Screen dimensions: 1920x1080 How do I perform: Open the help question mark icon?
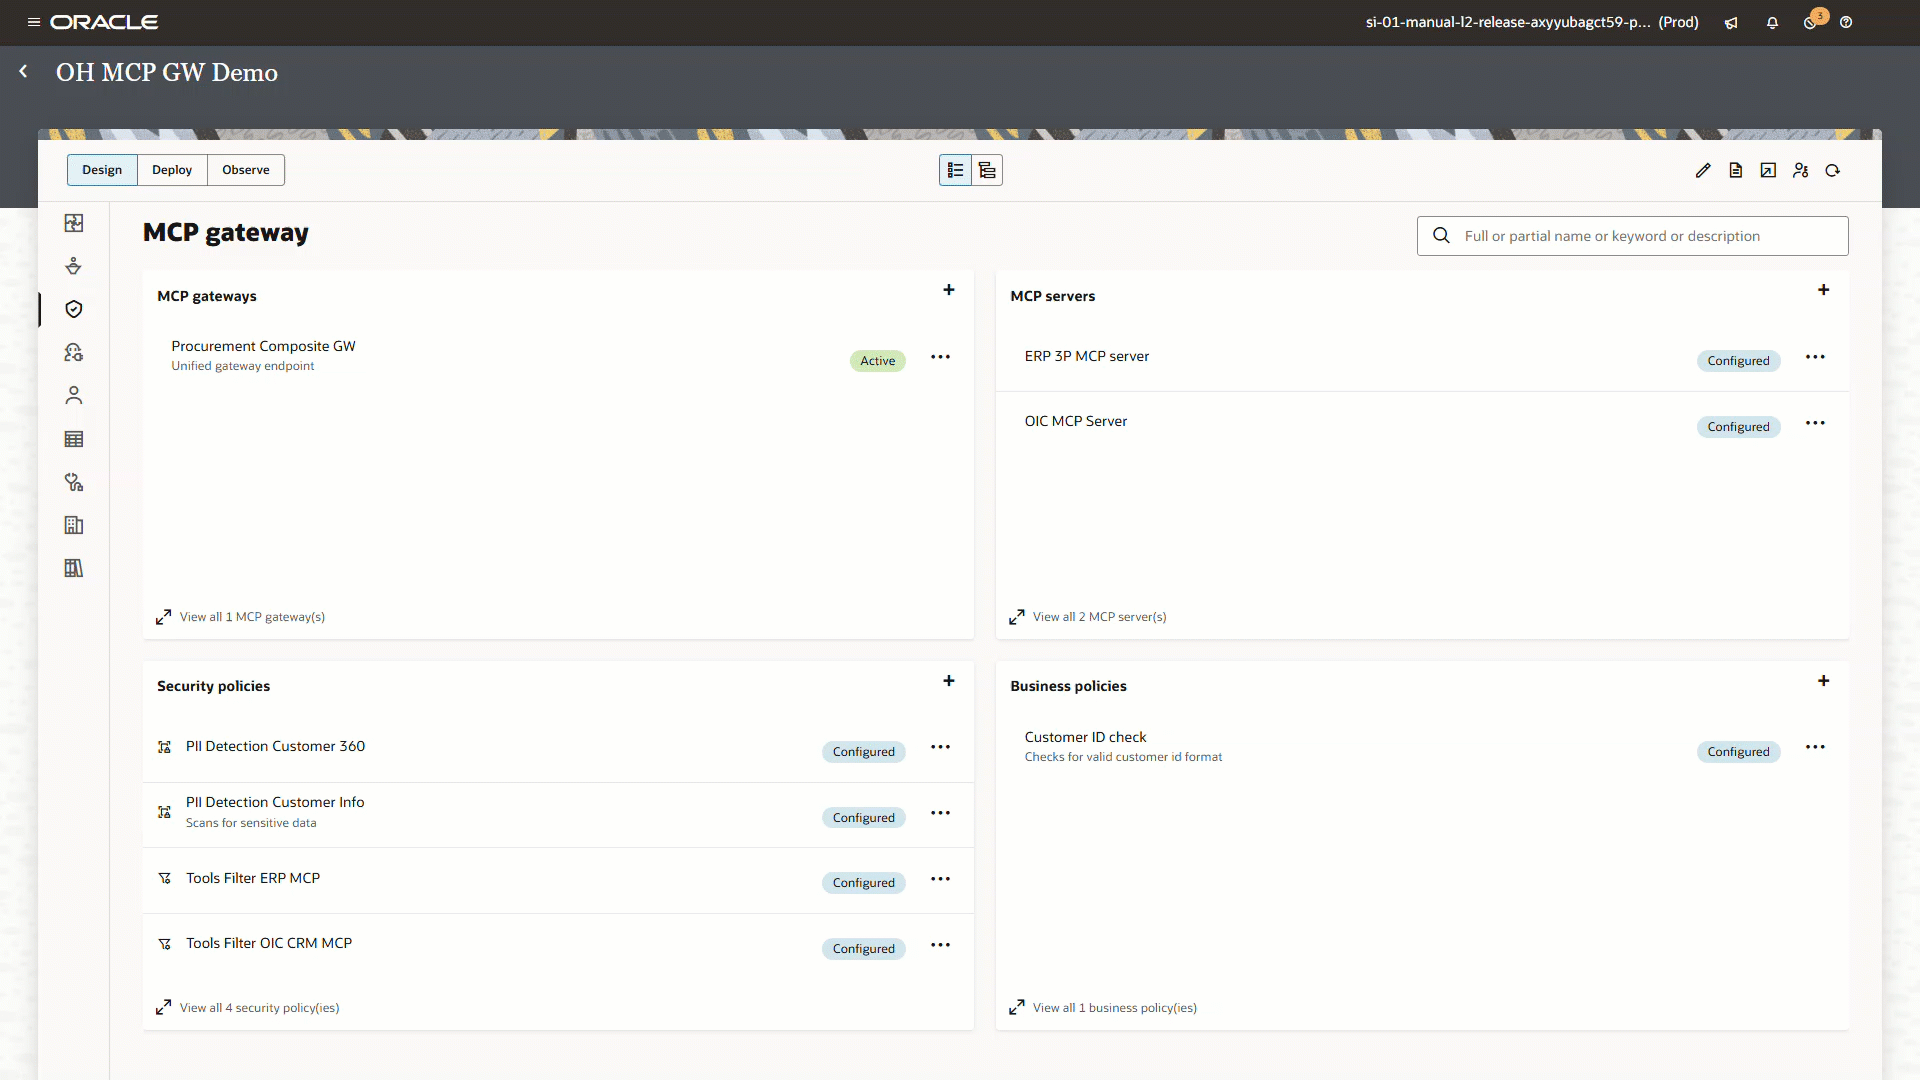(x=1846, y=23)
